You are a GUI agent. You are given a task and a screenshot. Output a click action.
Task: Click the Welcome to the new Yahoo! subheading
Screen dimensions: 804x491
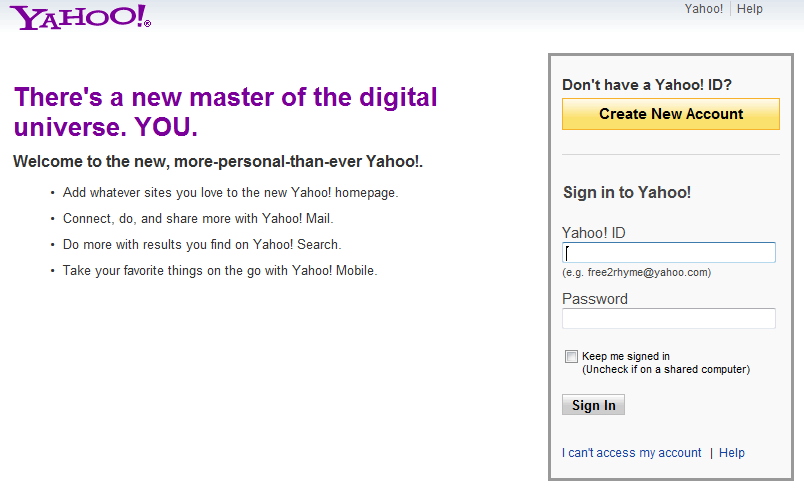[218, 161]
